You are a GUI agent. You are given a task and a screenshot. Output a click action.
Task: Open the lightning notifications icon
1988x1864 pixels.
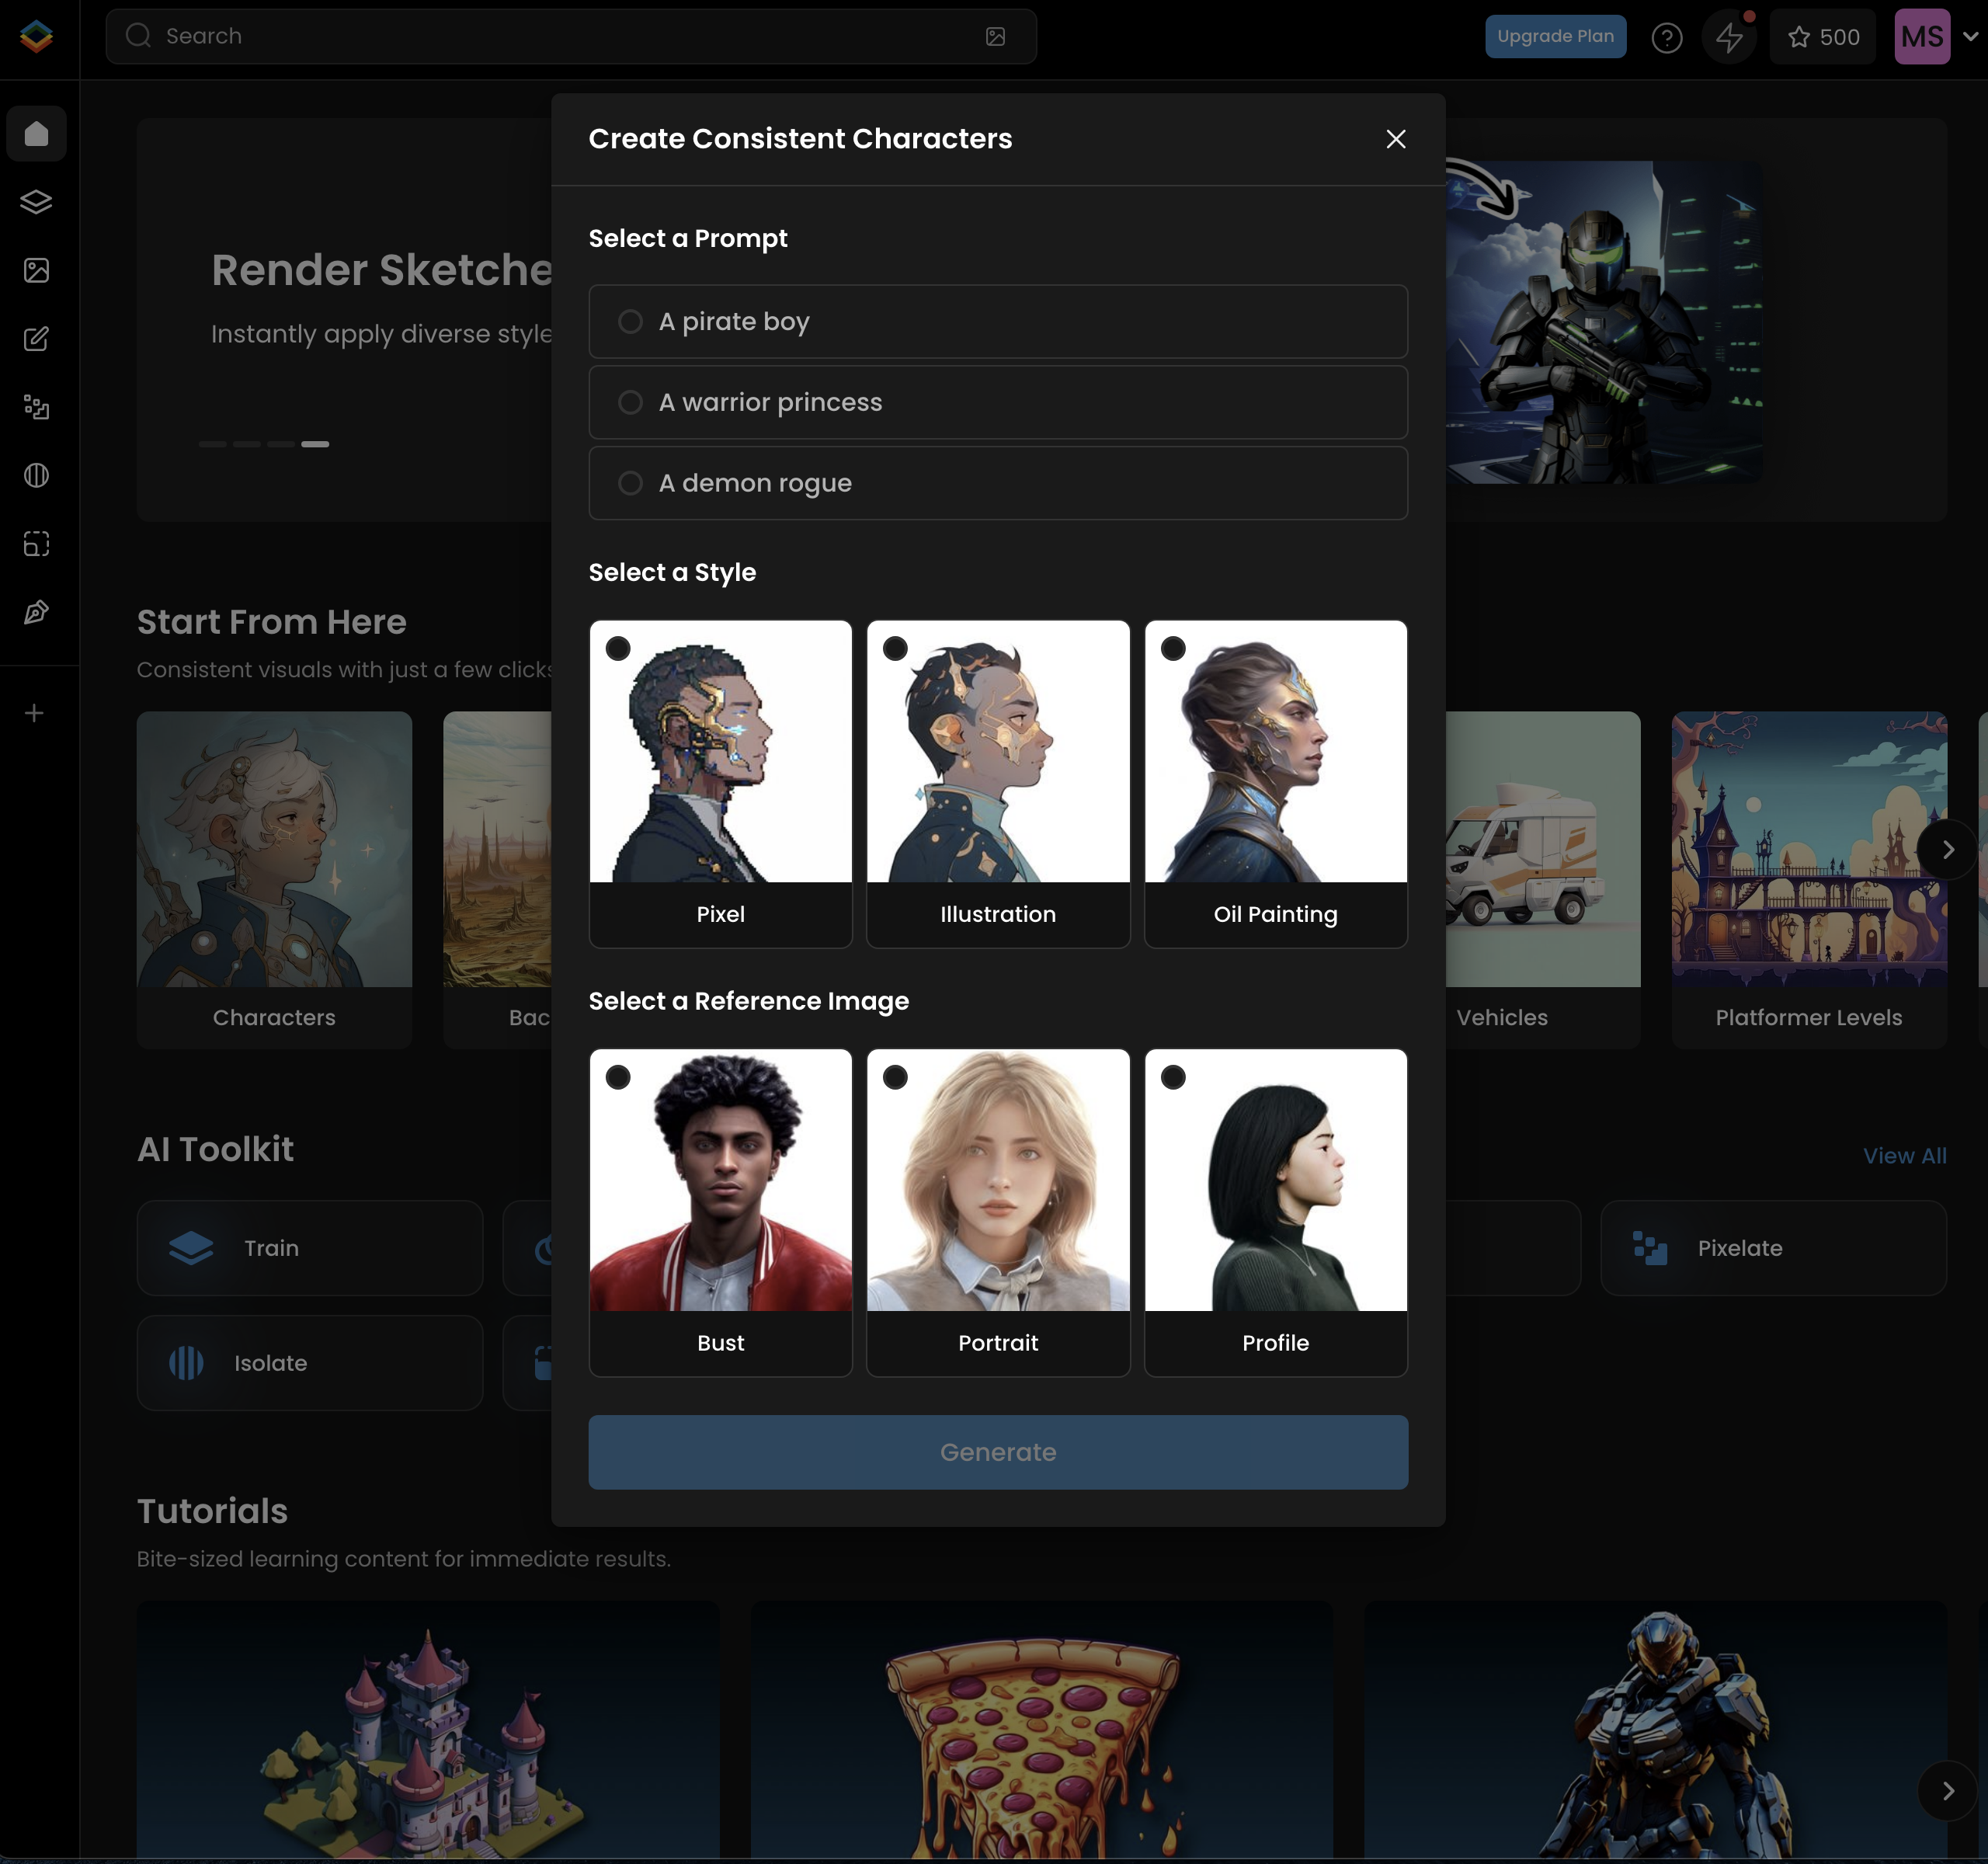1729,38
